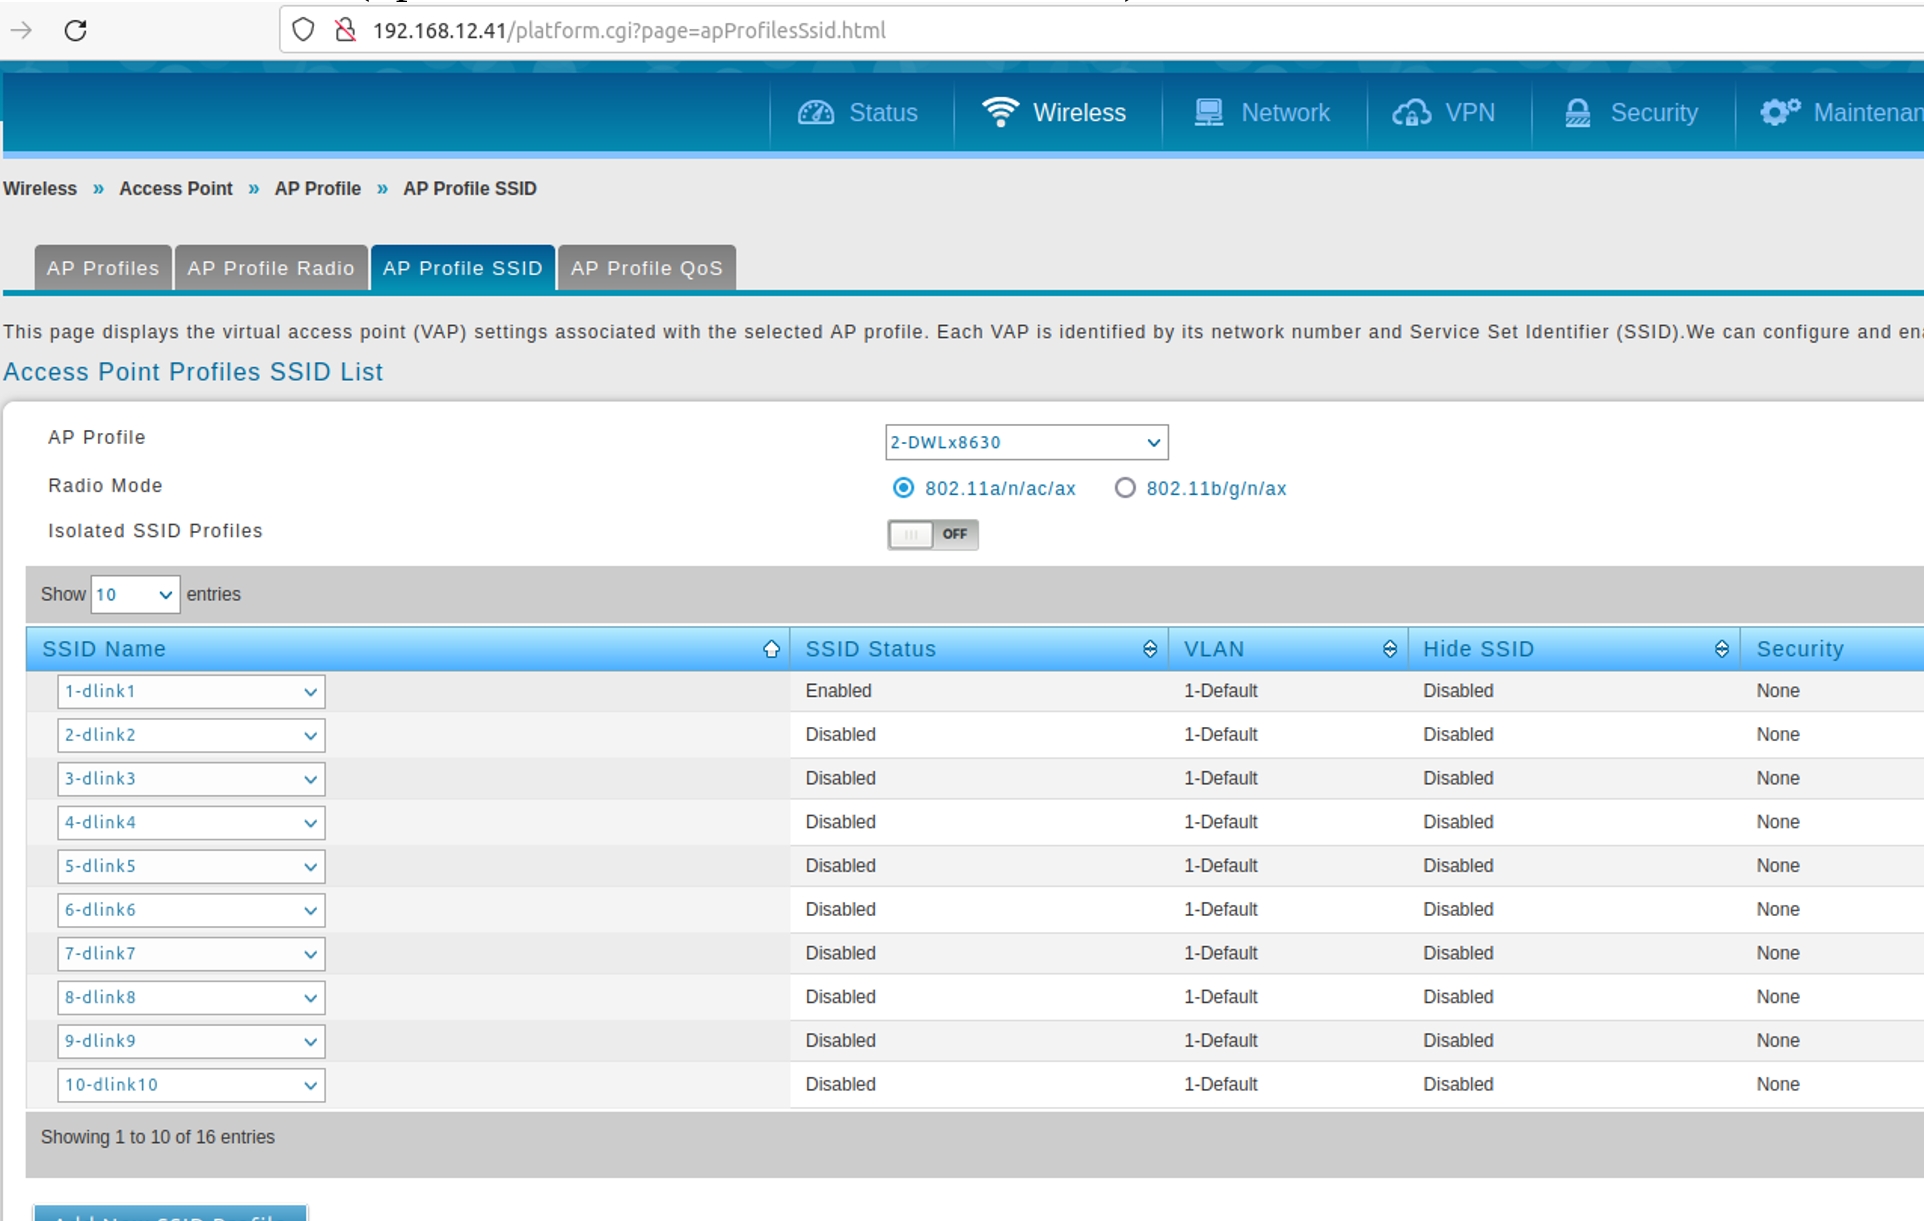Click the VPN cloud icon
This screenshot has height=1221, width=1924.
1411,113
